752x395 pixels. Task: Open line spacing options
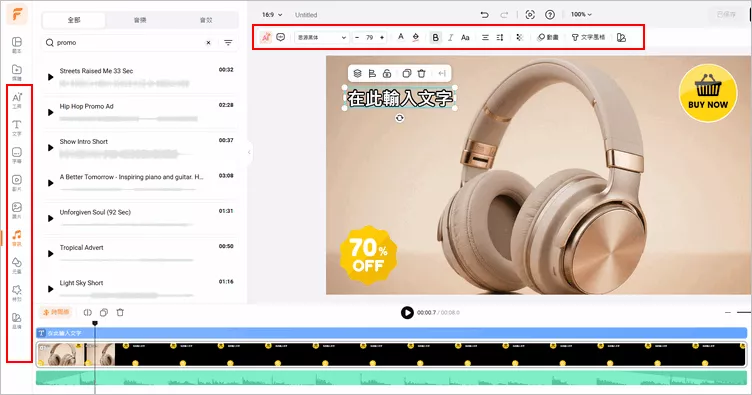[x=500, y=37]
